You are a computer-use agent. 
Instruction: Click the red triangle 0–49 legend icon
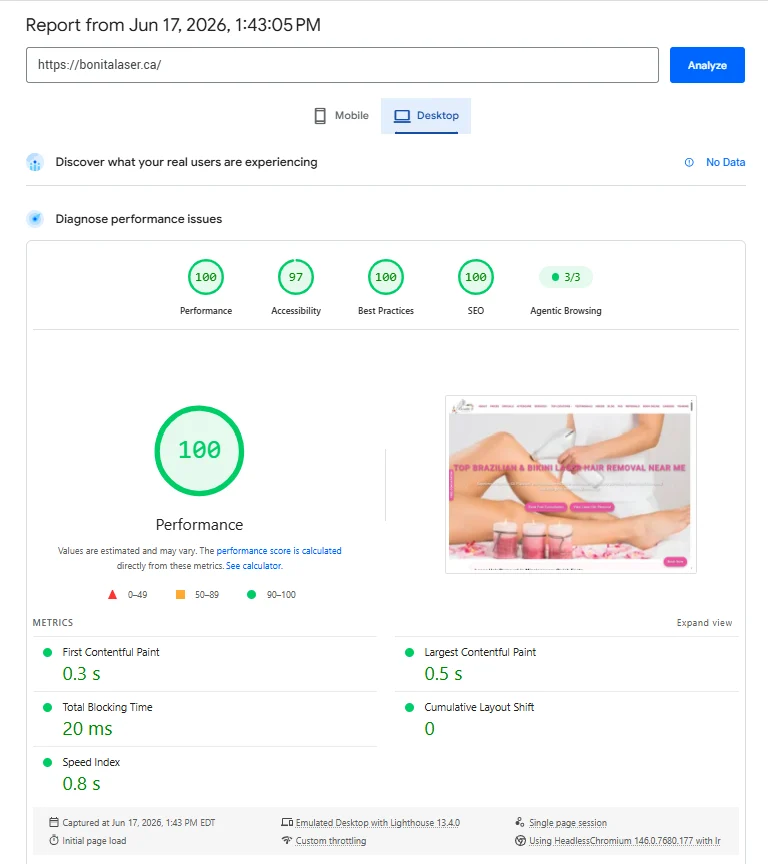(x=112, y=595)
